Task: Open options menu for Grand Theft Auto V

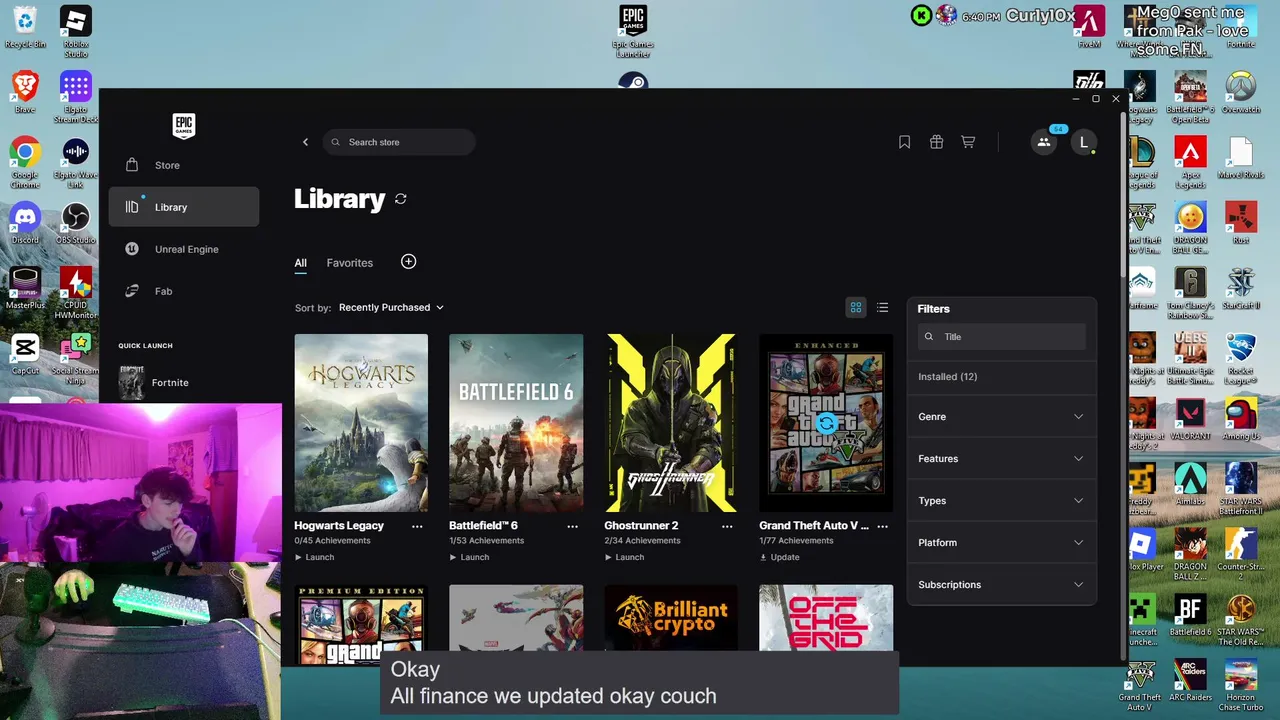Action: [x=882, y=526]
